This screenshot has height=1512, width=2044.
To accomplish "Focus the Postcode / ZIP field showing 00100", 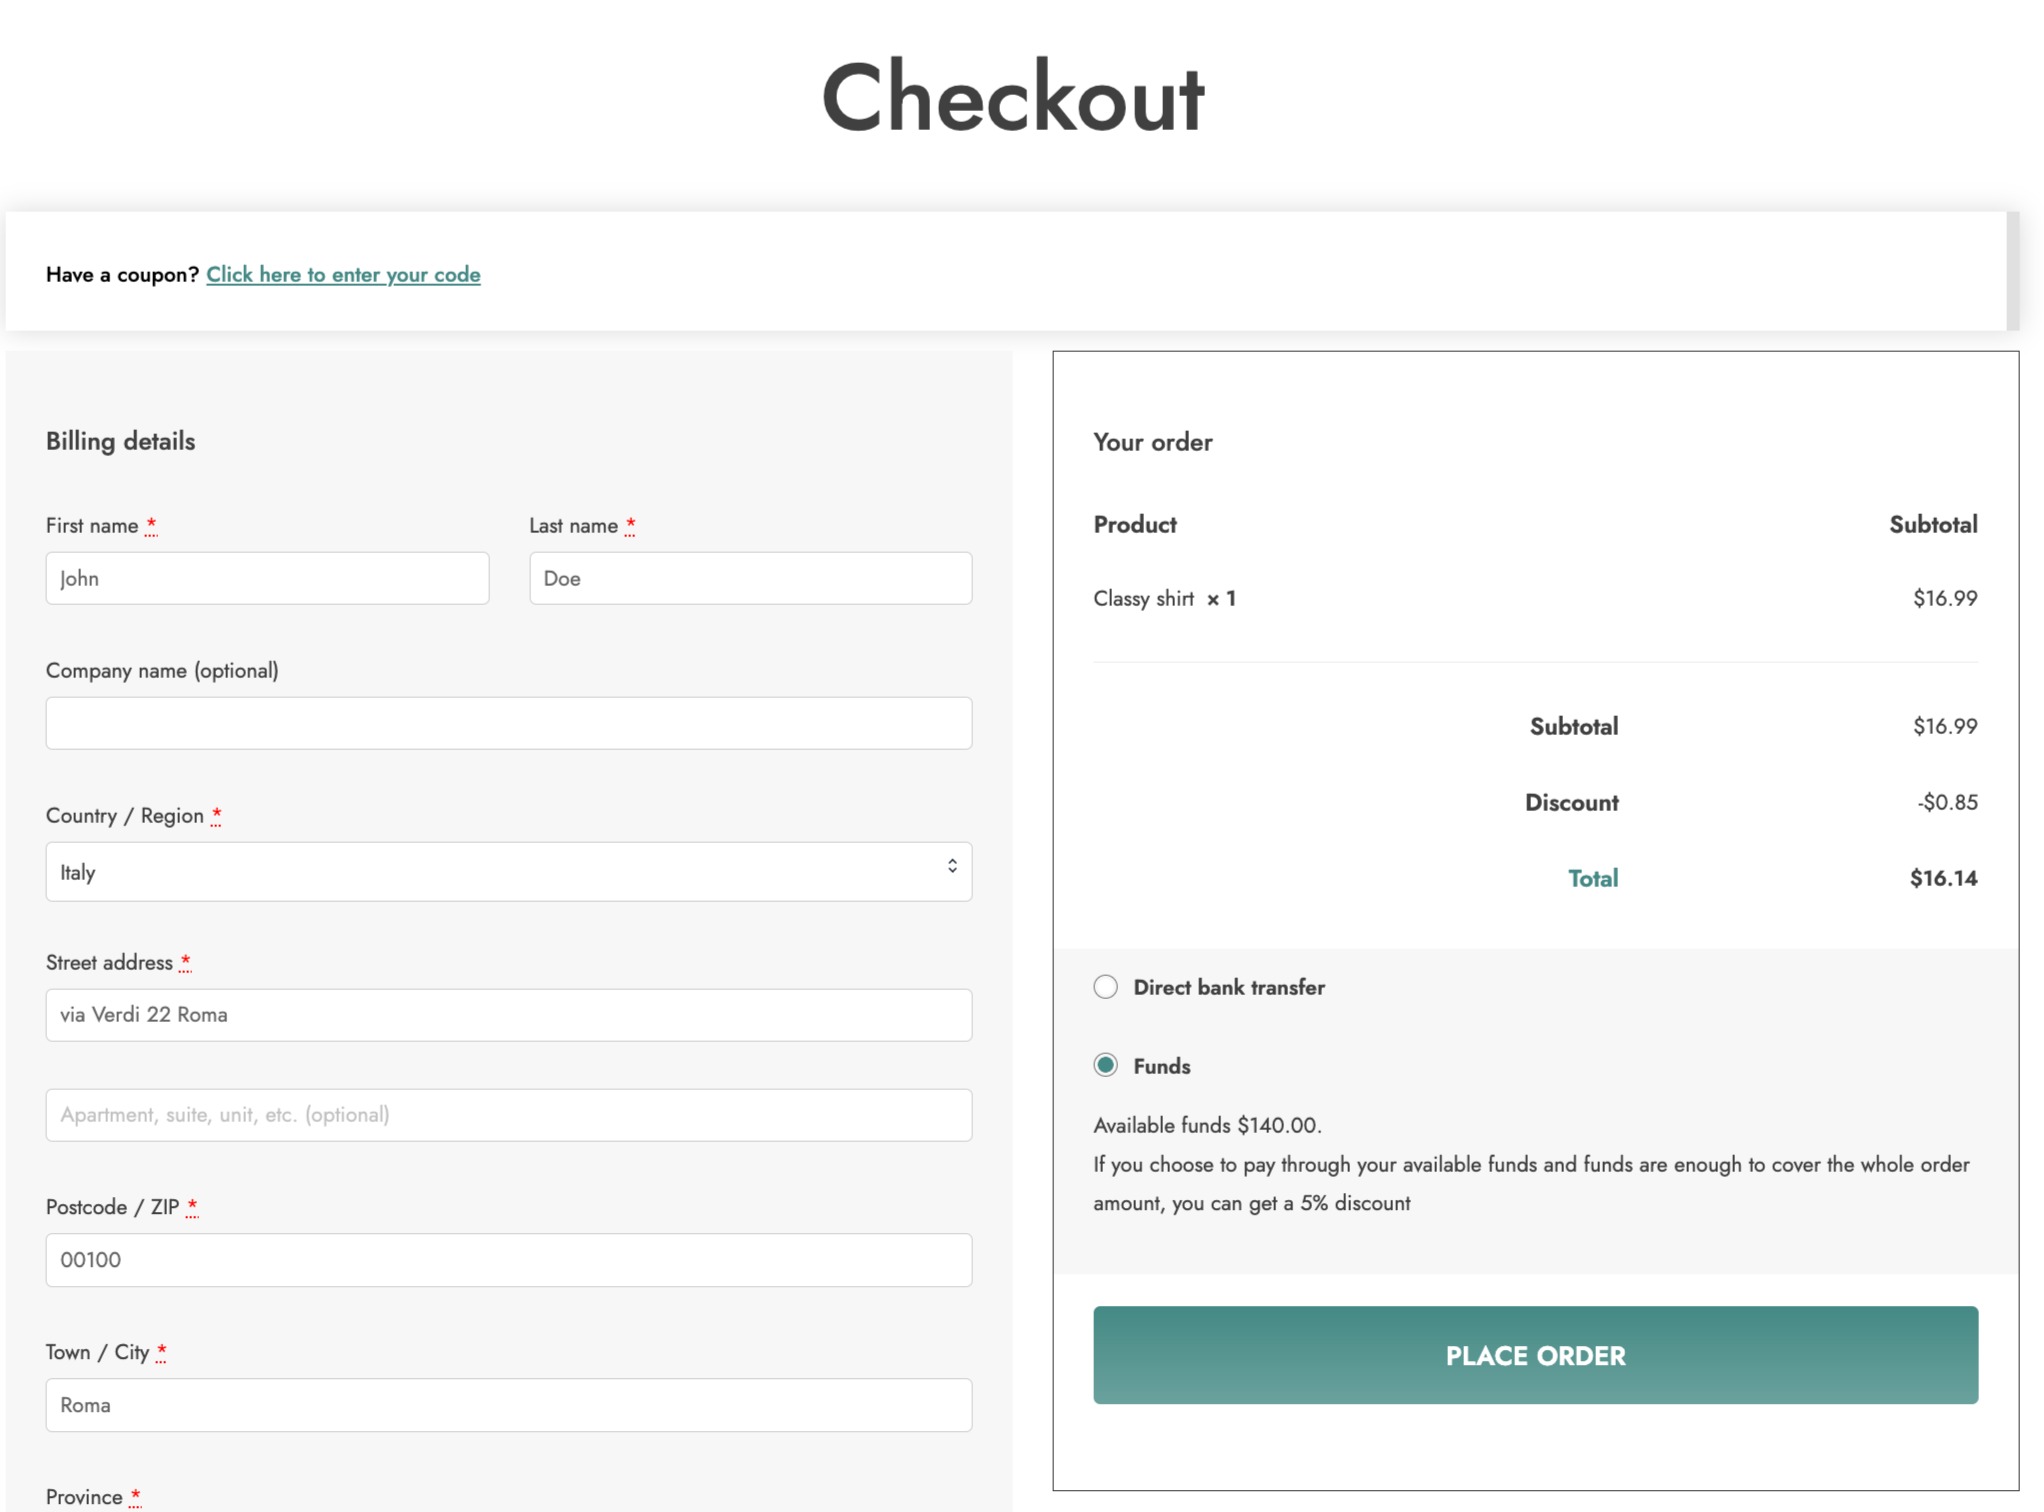I will pyautogui.click(x=508, y=1260).
